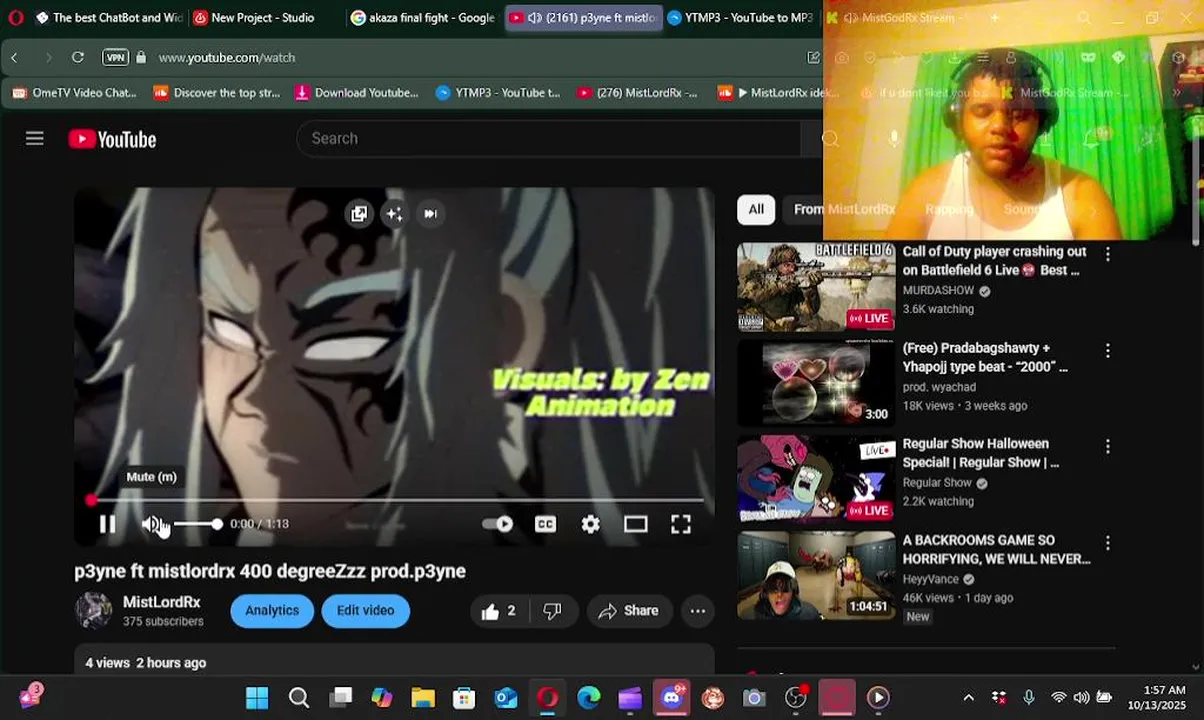The width and height of the screenshot is (1204, 720).
Task: Open Battlefield 6 live video thumbnail
Action: point(816,287)
